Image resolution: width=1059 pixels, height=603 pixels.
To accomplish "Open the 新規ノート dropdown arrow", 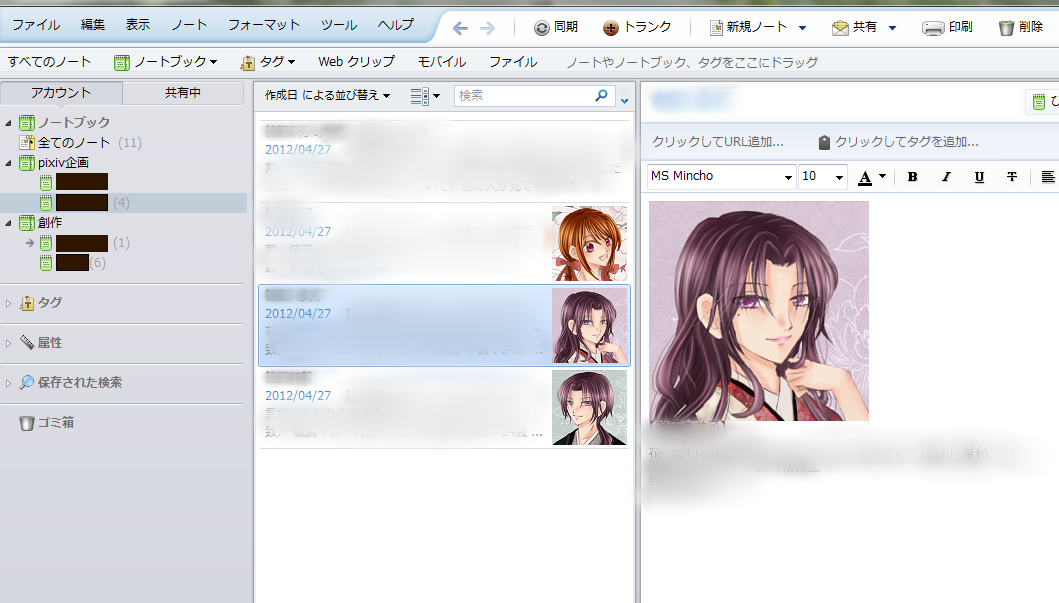I will pos(802,28).
